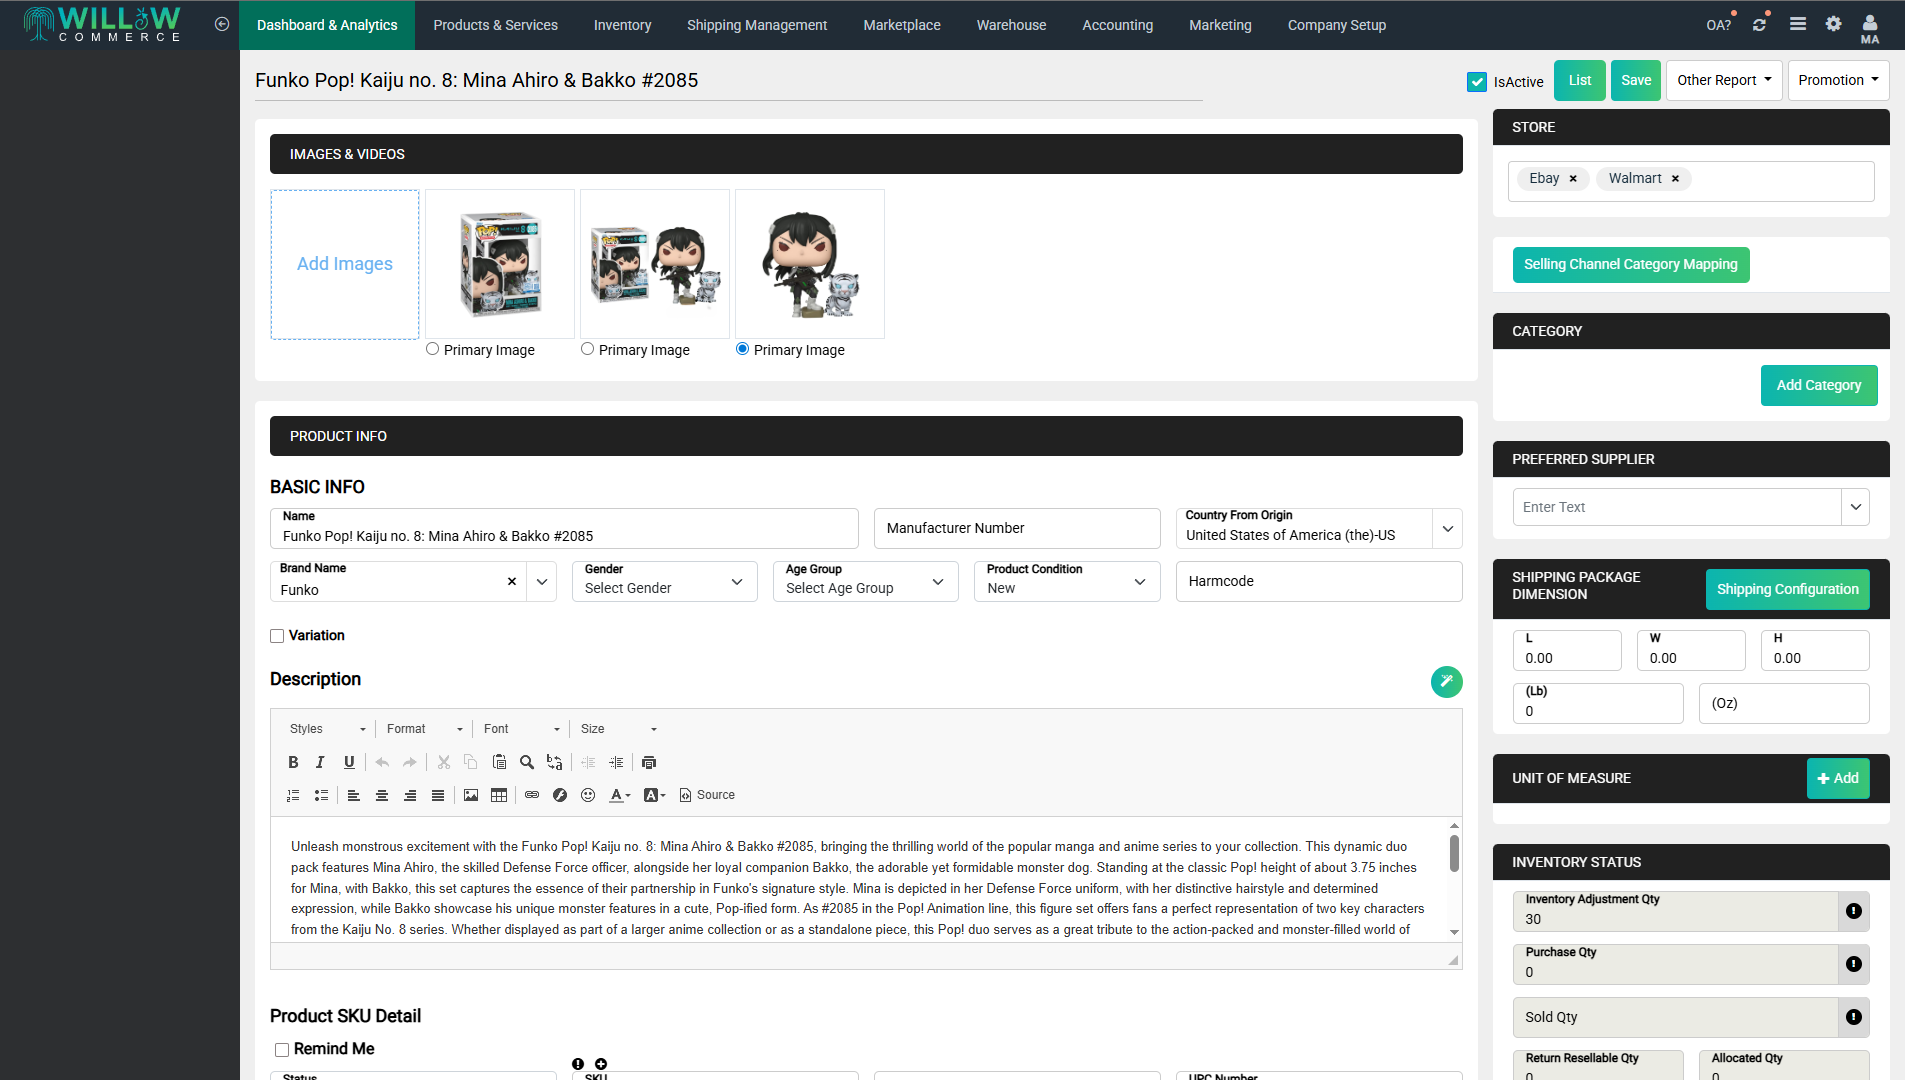Center the description text

click(382, 795)
